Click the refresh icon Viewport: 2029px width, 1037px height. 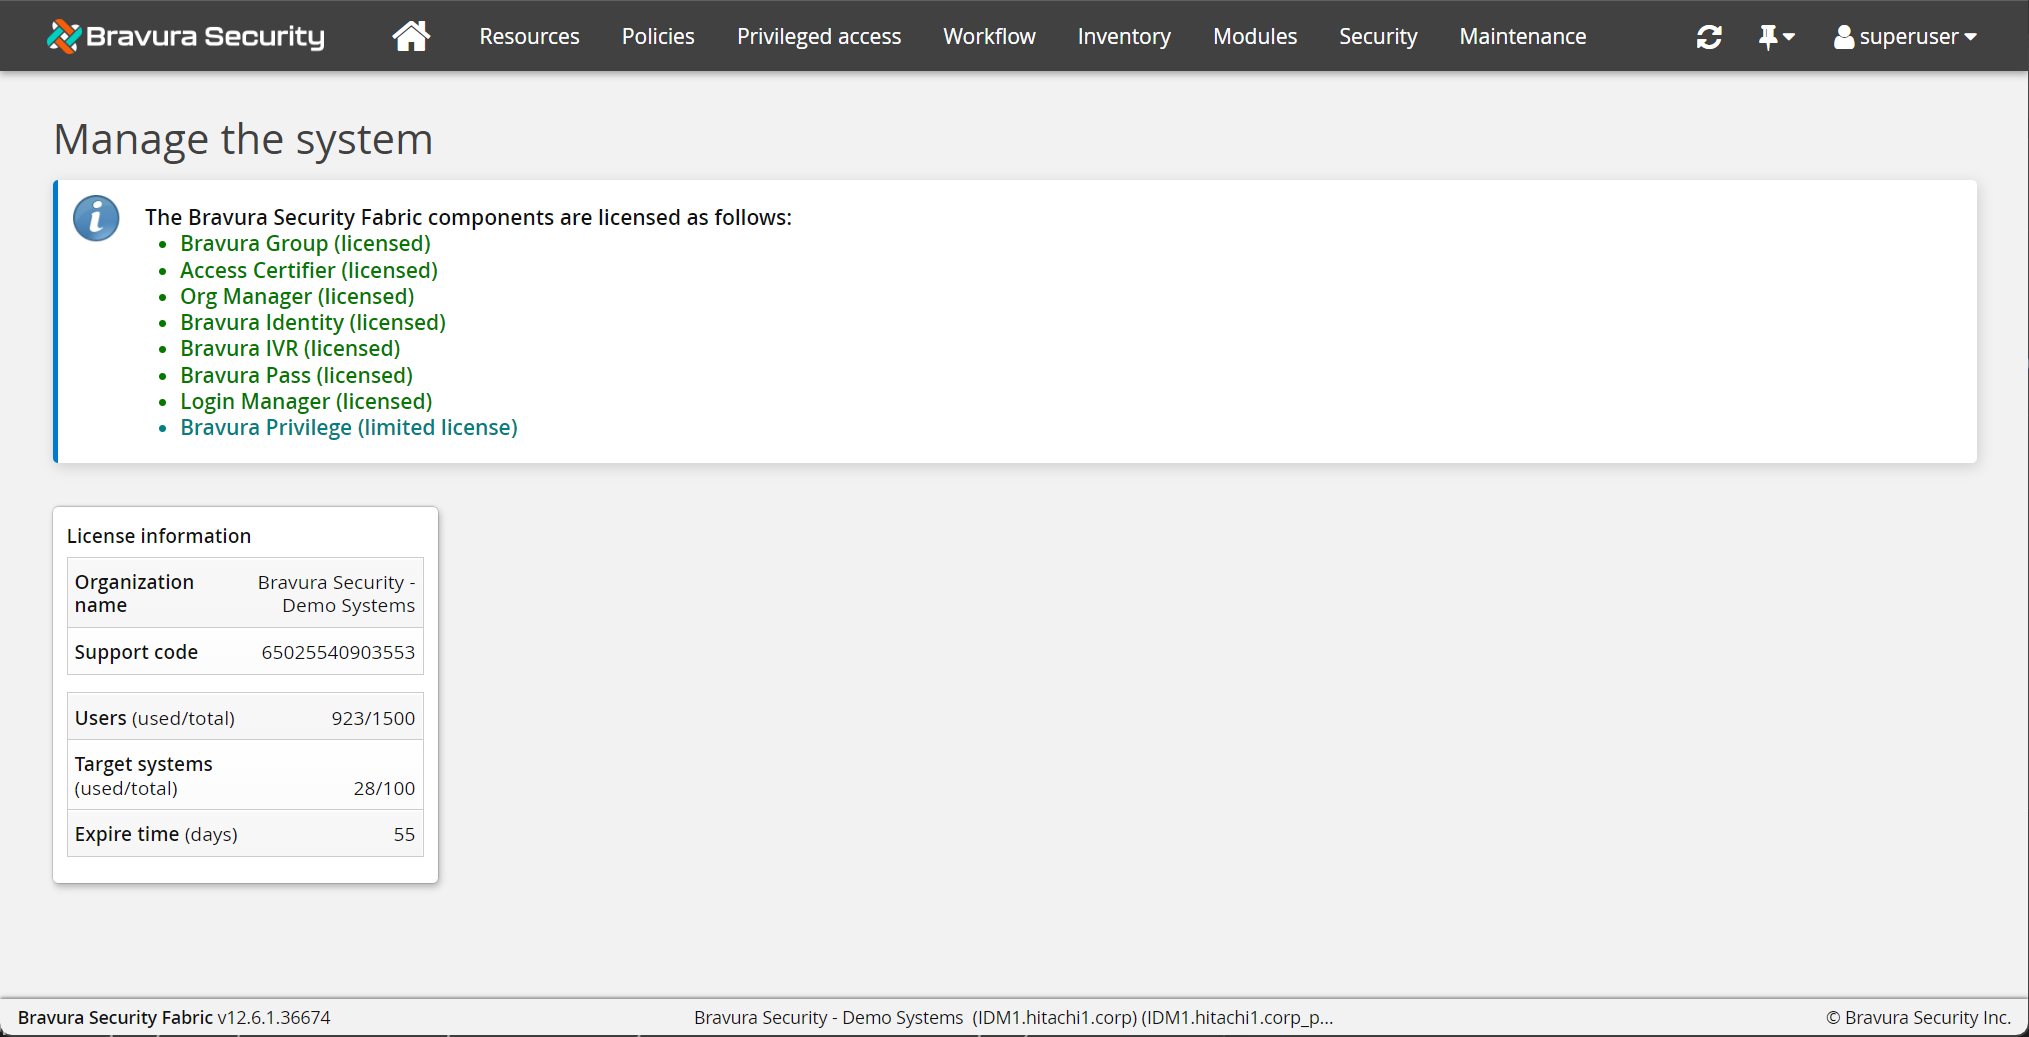[1709, 36]
